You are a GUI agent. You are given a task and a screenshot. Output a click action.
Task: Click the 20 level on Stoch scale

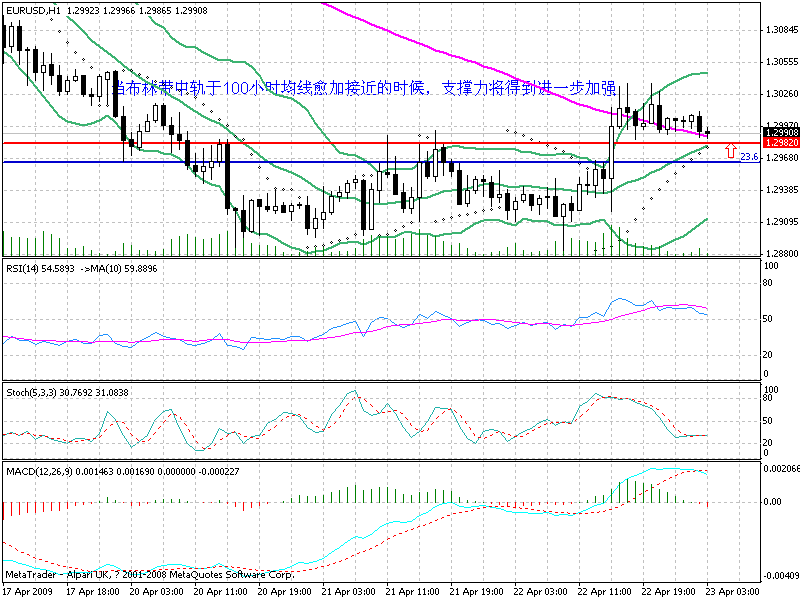pos(767,443)
